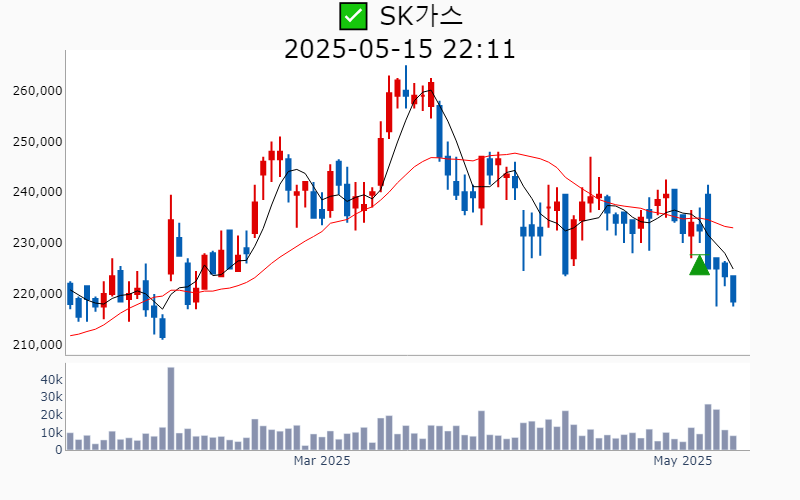800x500 pixels.
Task: Click the green checkmark icon beside SK가스
Action: pos(353,16)
